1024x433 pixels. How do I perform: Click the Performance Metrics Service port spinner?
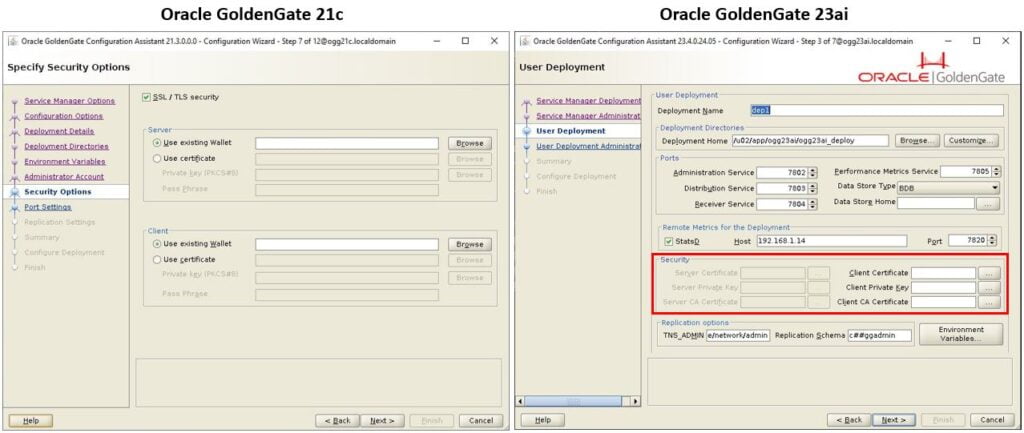pyautogui.click(x=995, y=172)
